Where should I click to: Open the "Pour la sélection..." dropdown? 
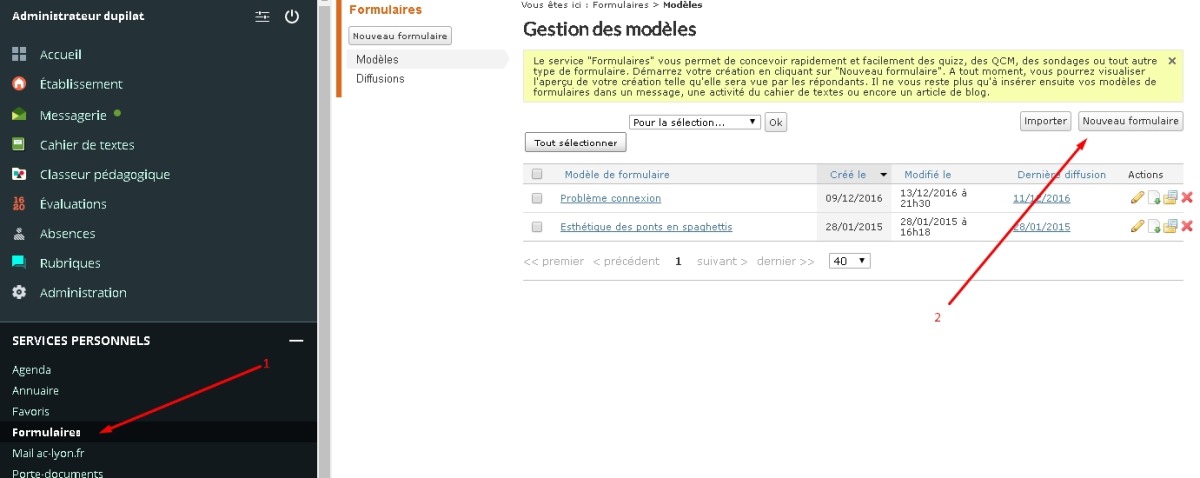tap(695, 122)
